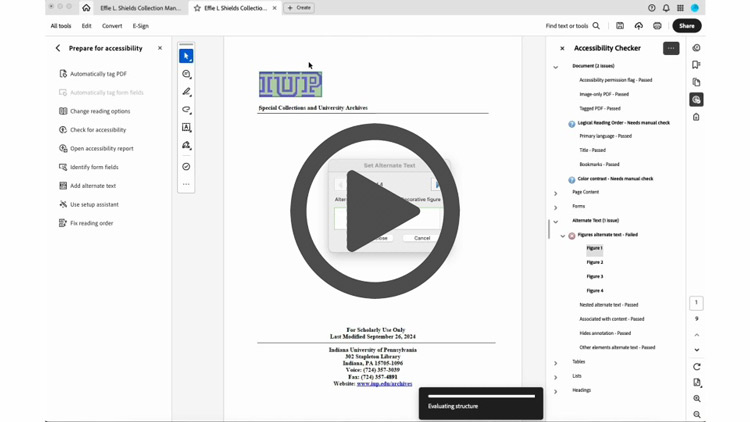Image resolution: width=750 pixels, height=422 pixels.
Task: Expand the Headings section
Action: (x=556, y=391)
